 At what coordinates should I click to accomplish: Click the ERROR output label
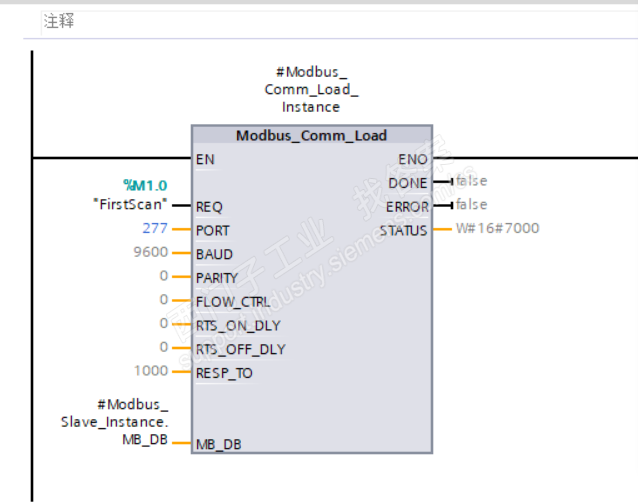point(407,207)
